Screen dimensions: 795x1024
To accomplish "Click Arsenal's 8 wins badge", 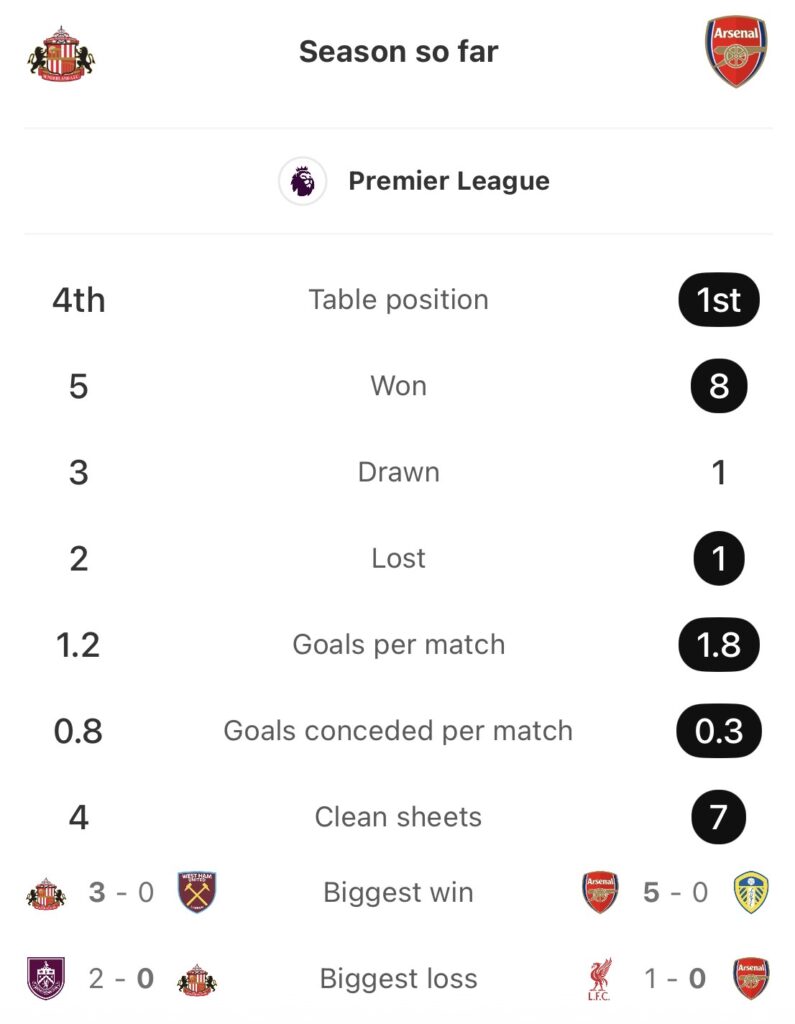I will pos(718,386).
